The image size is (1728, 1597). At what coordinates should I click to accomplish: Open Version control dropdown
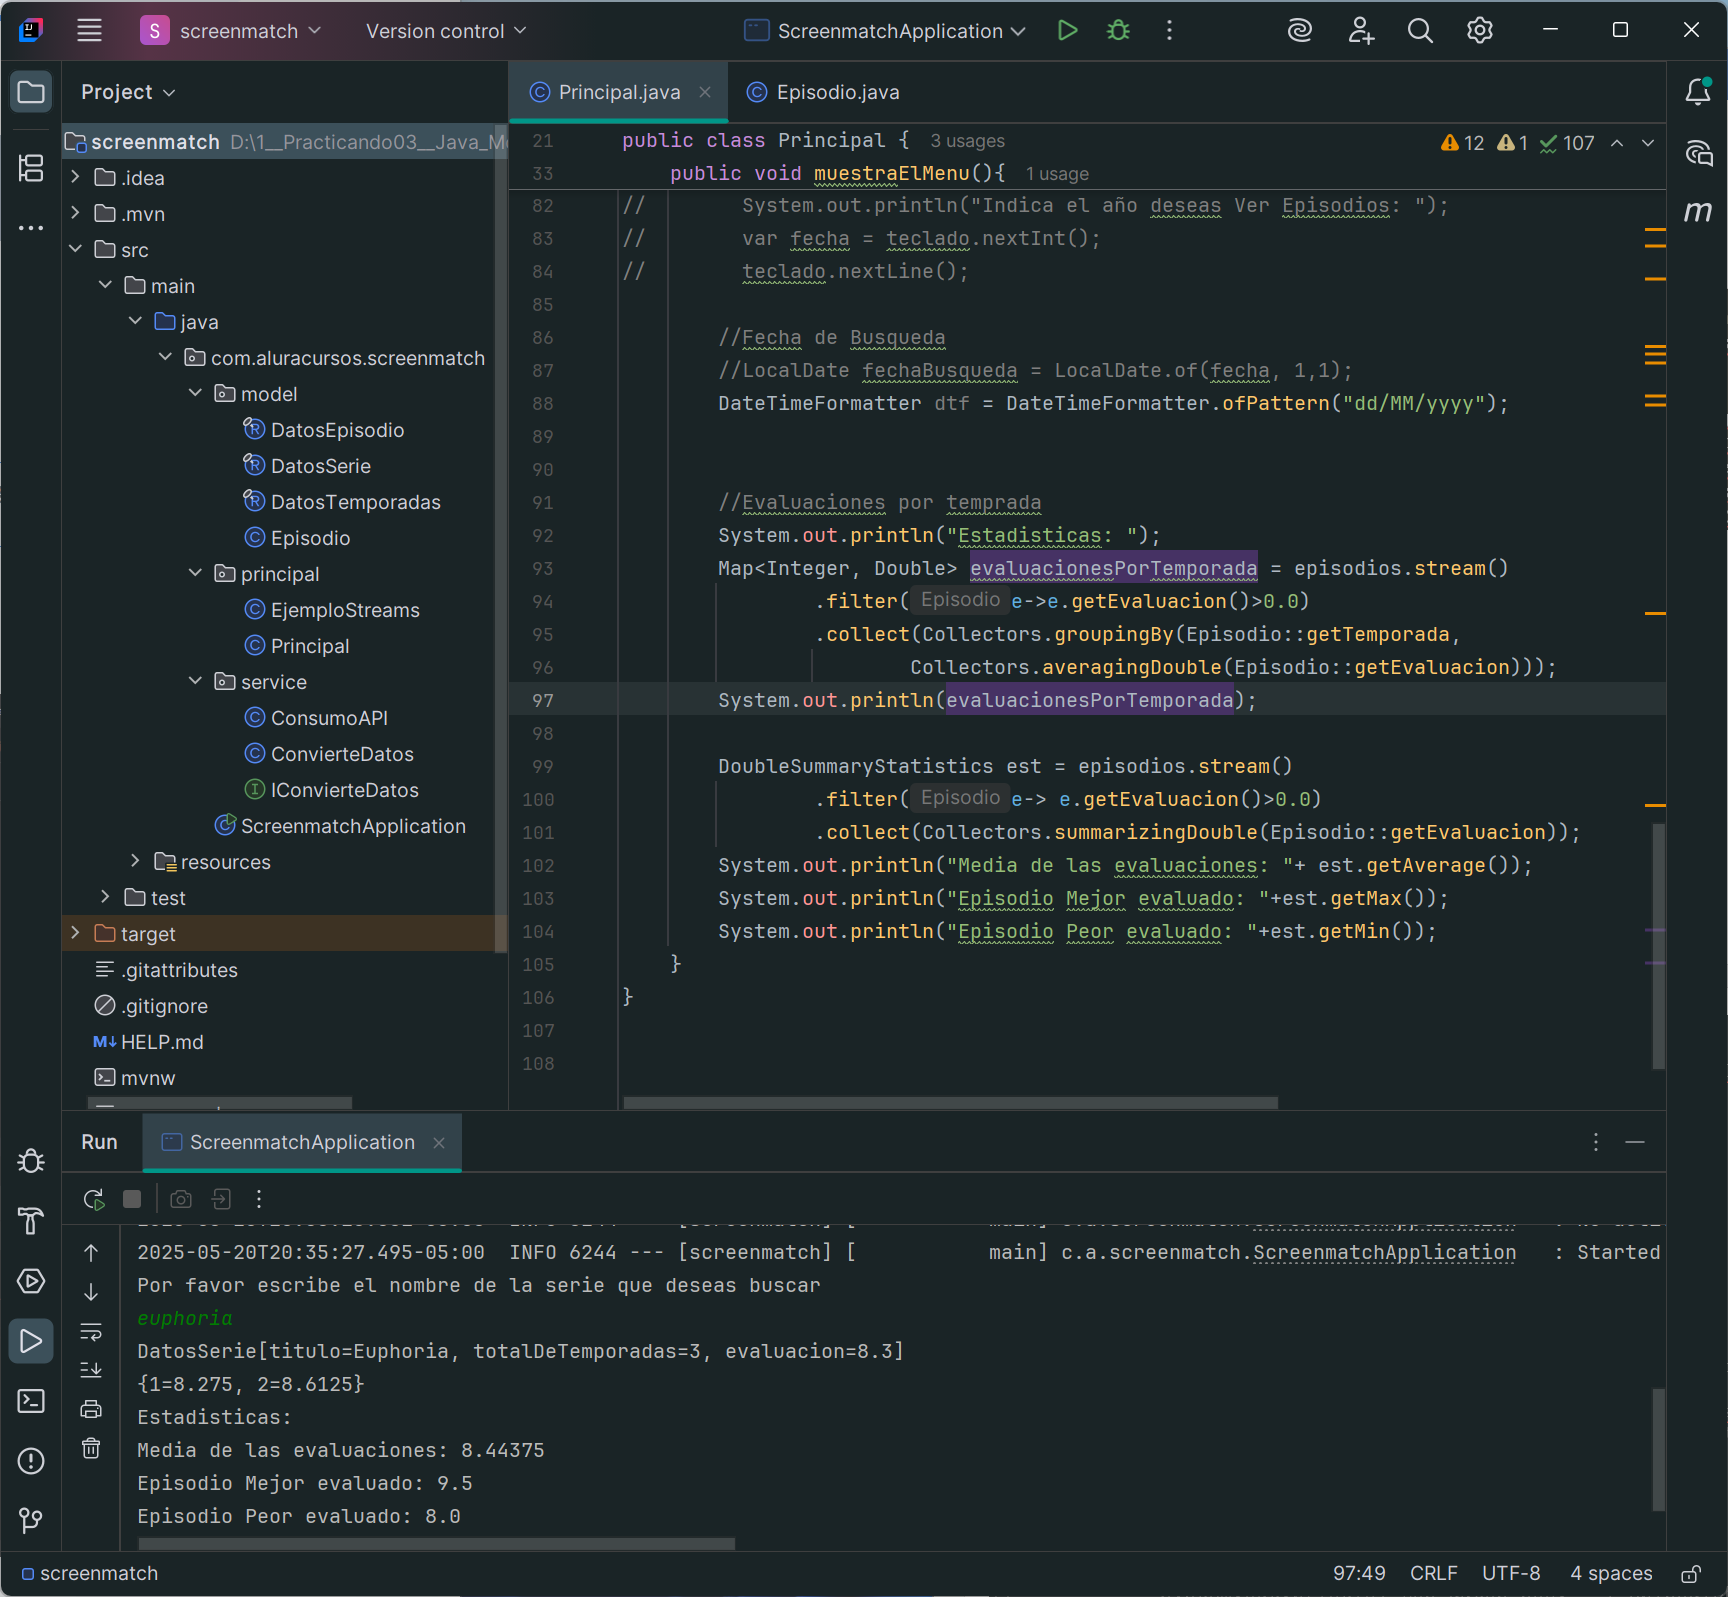coord(446,31)
